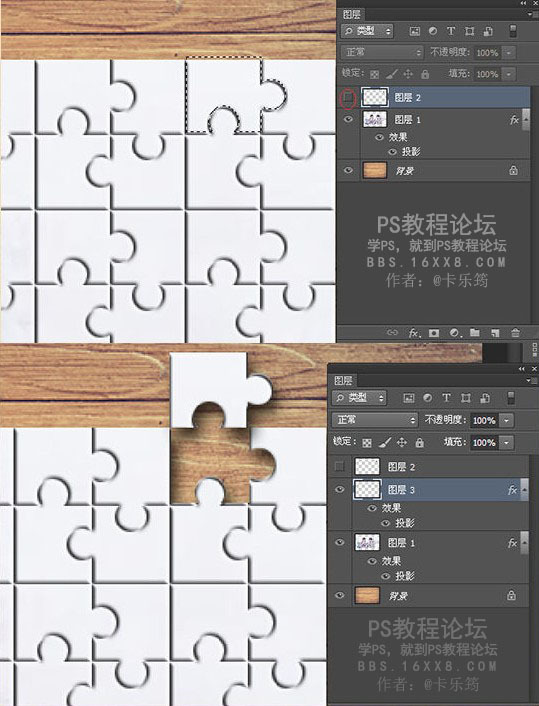The width and height of the screenshot is (539, 706).
Task: Open the 不透明度 arrow in the panel with highlighted 图层 2
Action: (508, 52)
